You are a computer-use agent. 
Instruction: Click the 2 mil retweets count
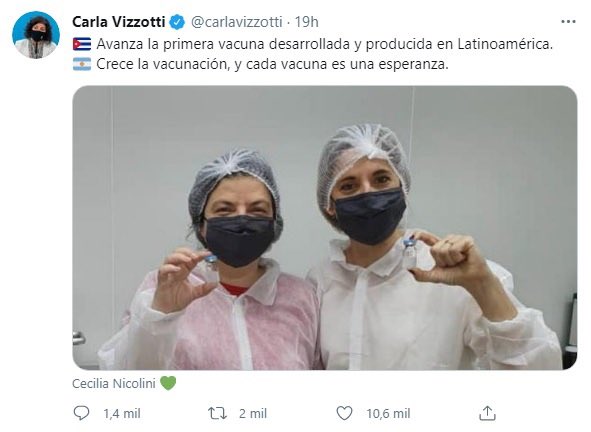(x=253, y=414)
